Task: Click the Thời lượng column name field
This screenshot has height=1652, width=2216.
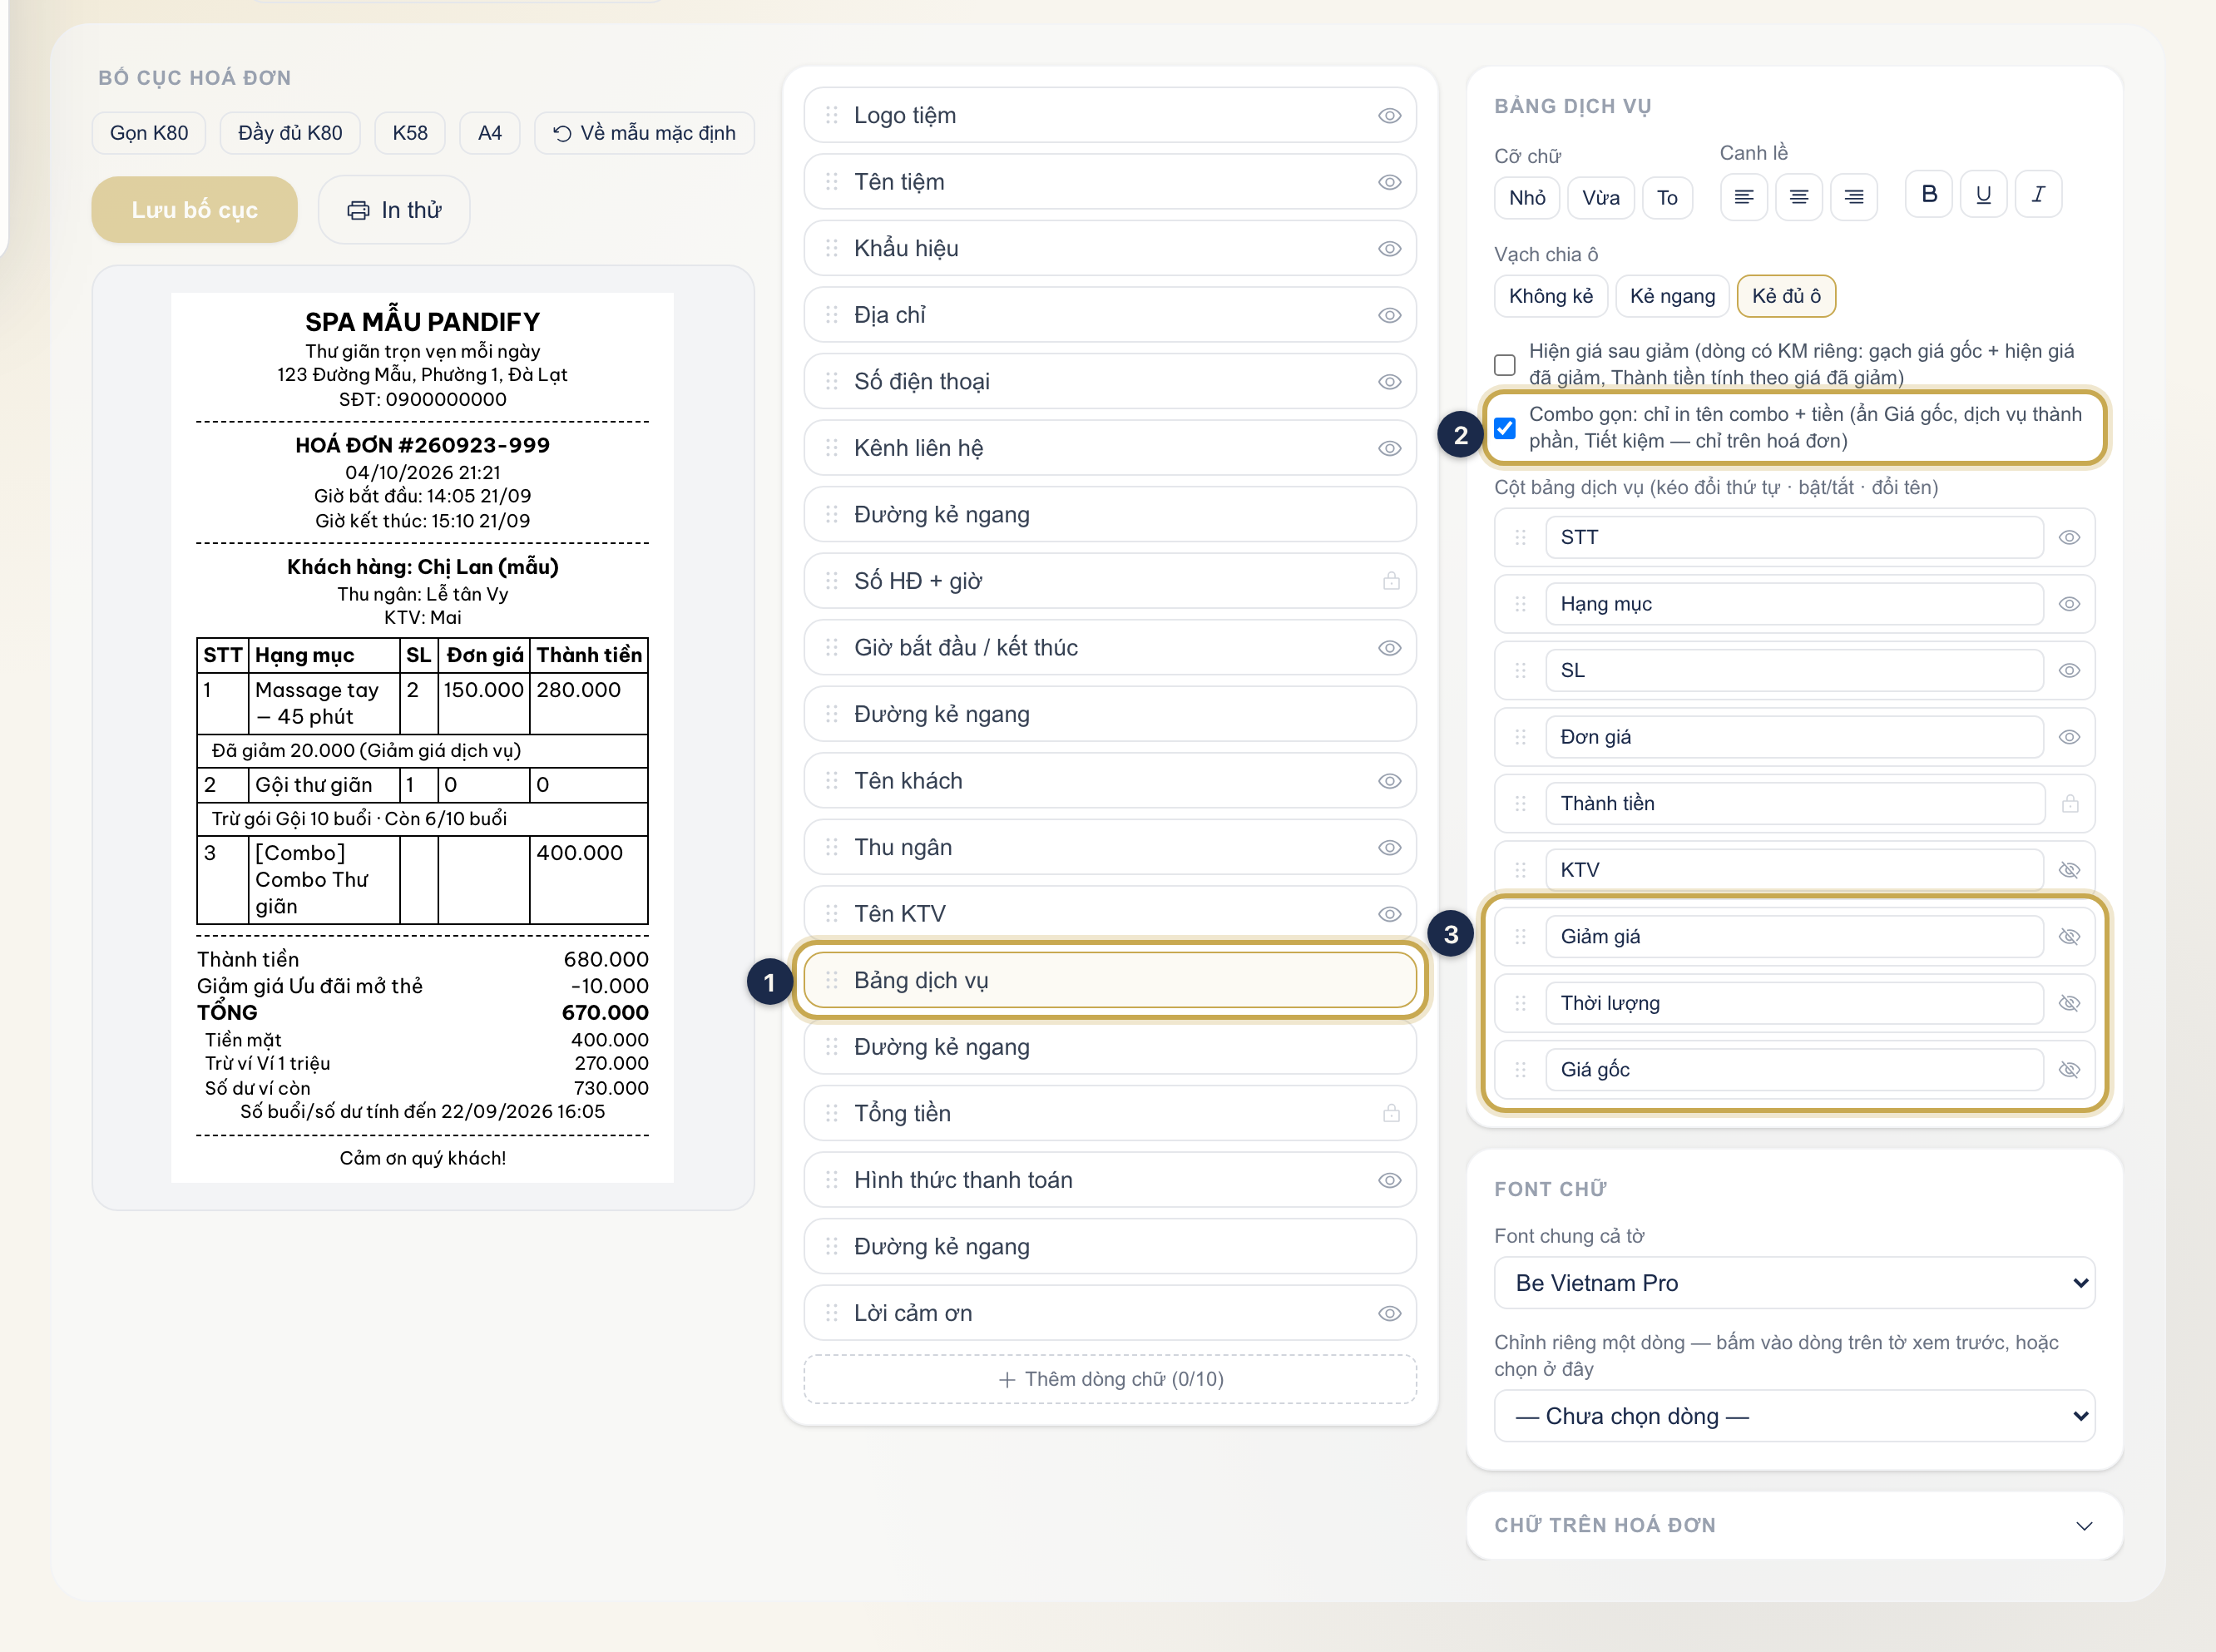Action: [x=1794, y=1003]
